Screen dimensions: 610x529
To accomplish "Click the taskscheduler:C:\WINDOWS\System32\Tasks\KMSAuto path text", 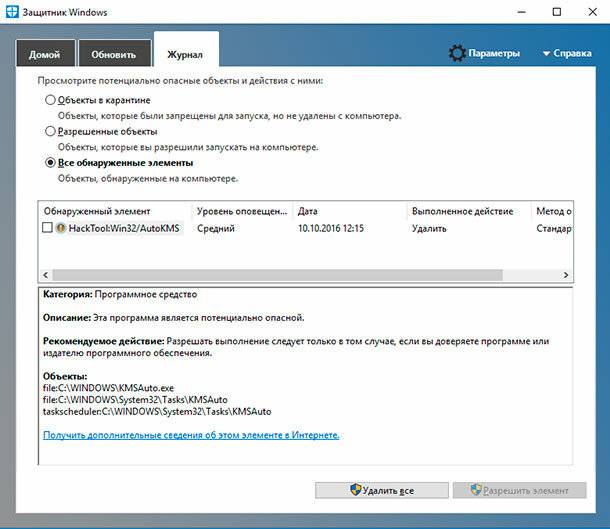I will [x=157, y=411].
